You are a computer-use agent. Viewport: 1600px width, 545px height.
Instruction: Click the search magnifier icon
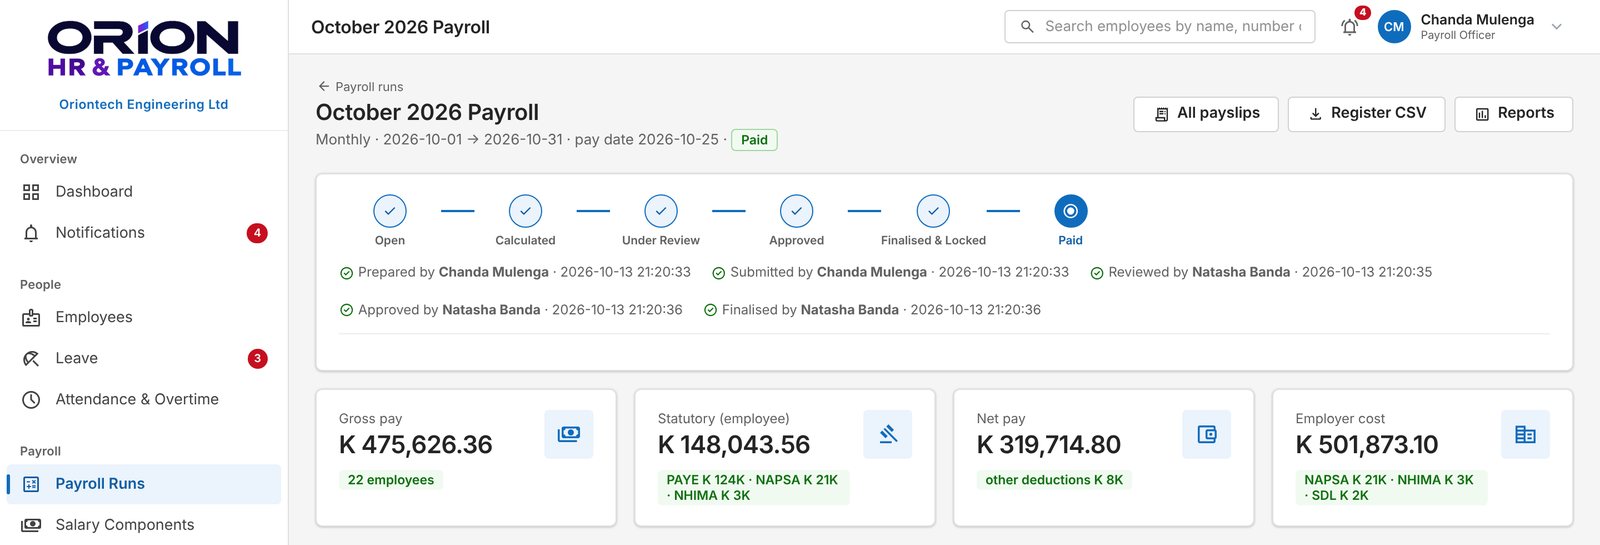click(x=1027, y=27)
